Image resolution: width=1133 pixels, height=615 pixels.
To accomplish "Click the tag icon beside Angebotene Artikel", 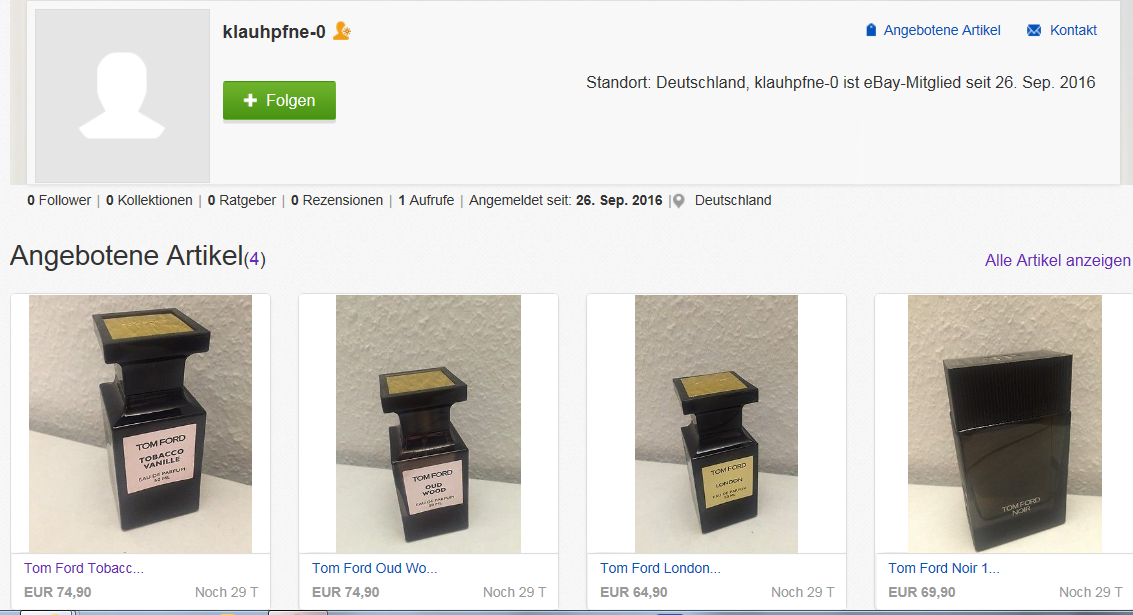I will (x=871, y=30).
